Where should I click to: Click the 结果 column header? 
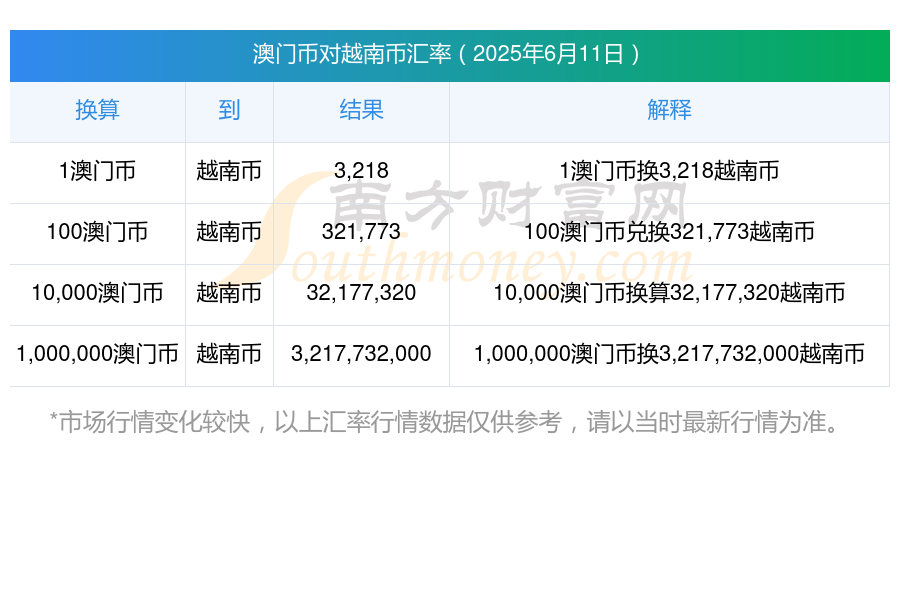(361, 110)
